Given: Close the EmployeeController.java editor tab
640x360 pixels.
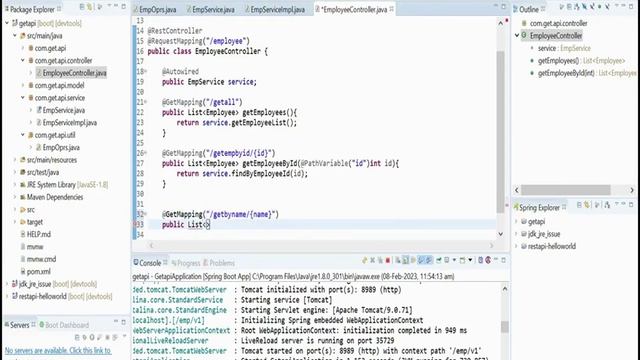Looking at the screenshot, I should (x=391, y=9).
